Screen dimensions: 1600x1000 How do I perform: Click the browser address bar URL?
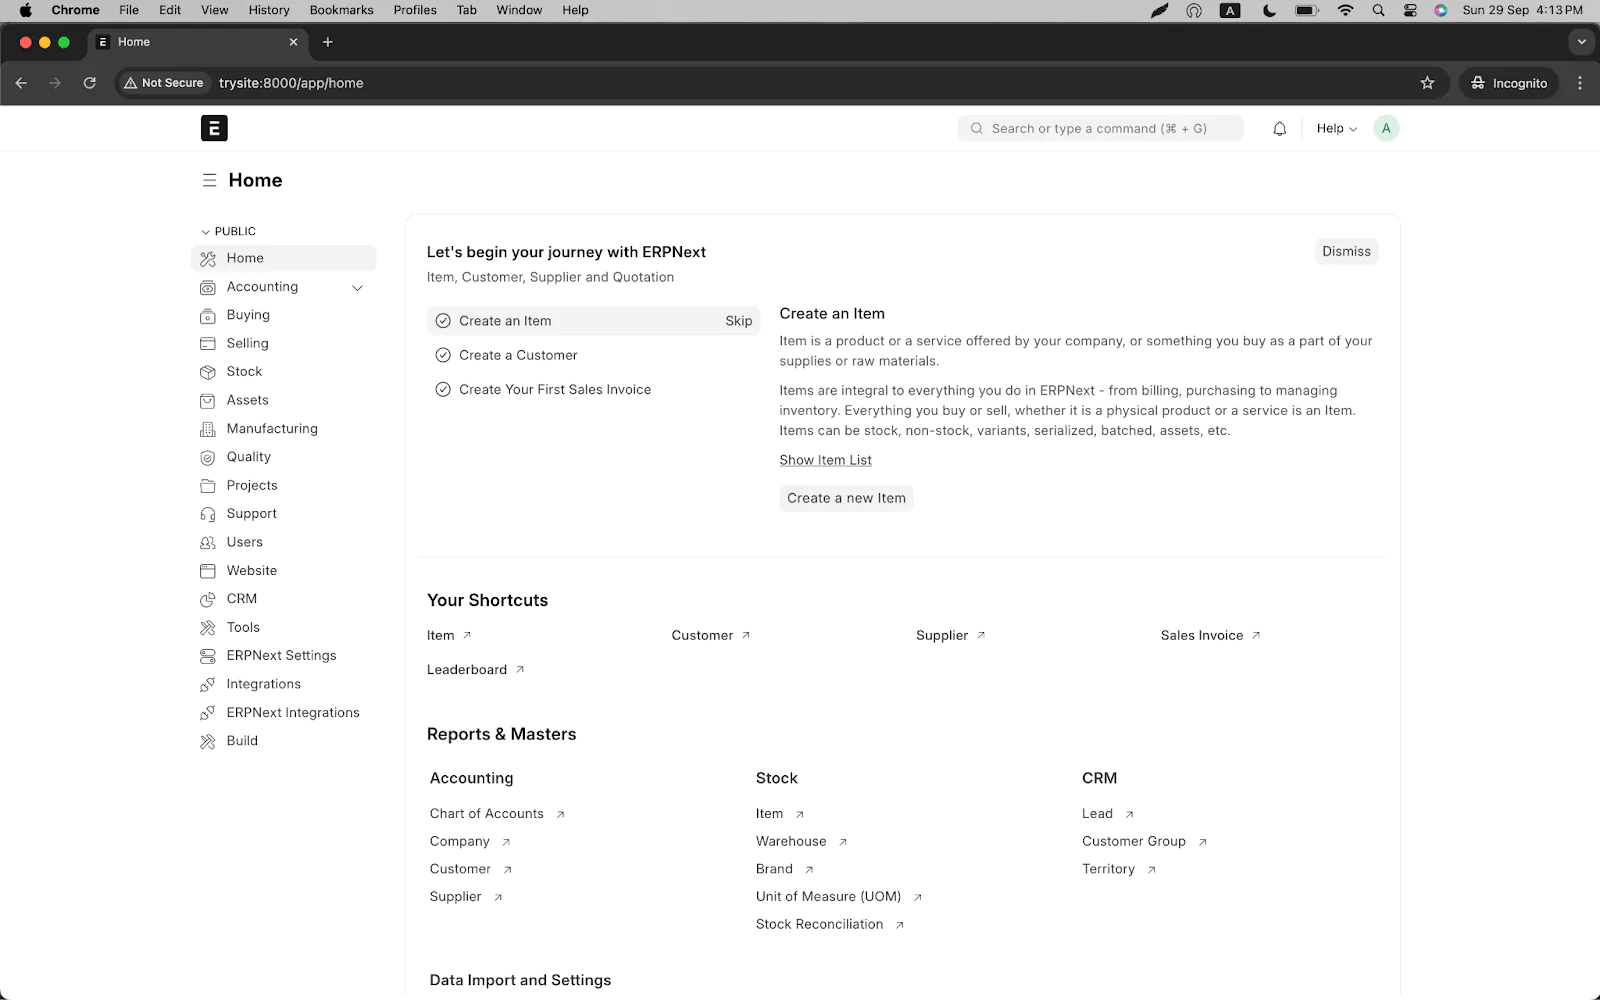pyautogui.click(x=291, y=83)
